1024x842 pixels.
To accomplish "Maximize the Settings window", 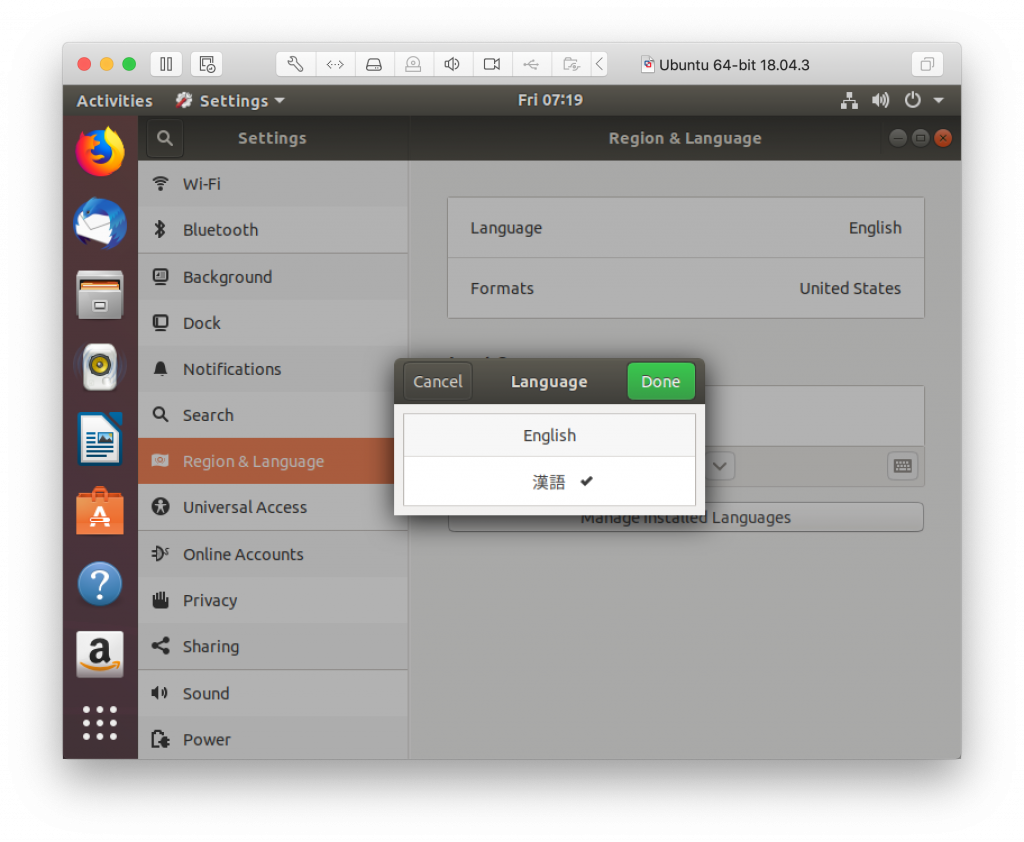I will click(920, 138).
